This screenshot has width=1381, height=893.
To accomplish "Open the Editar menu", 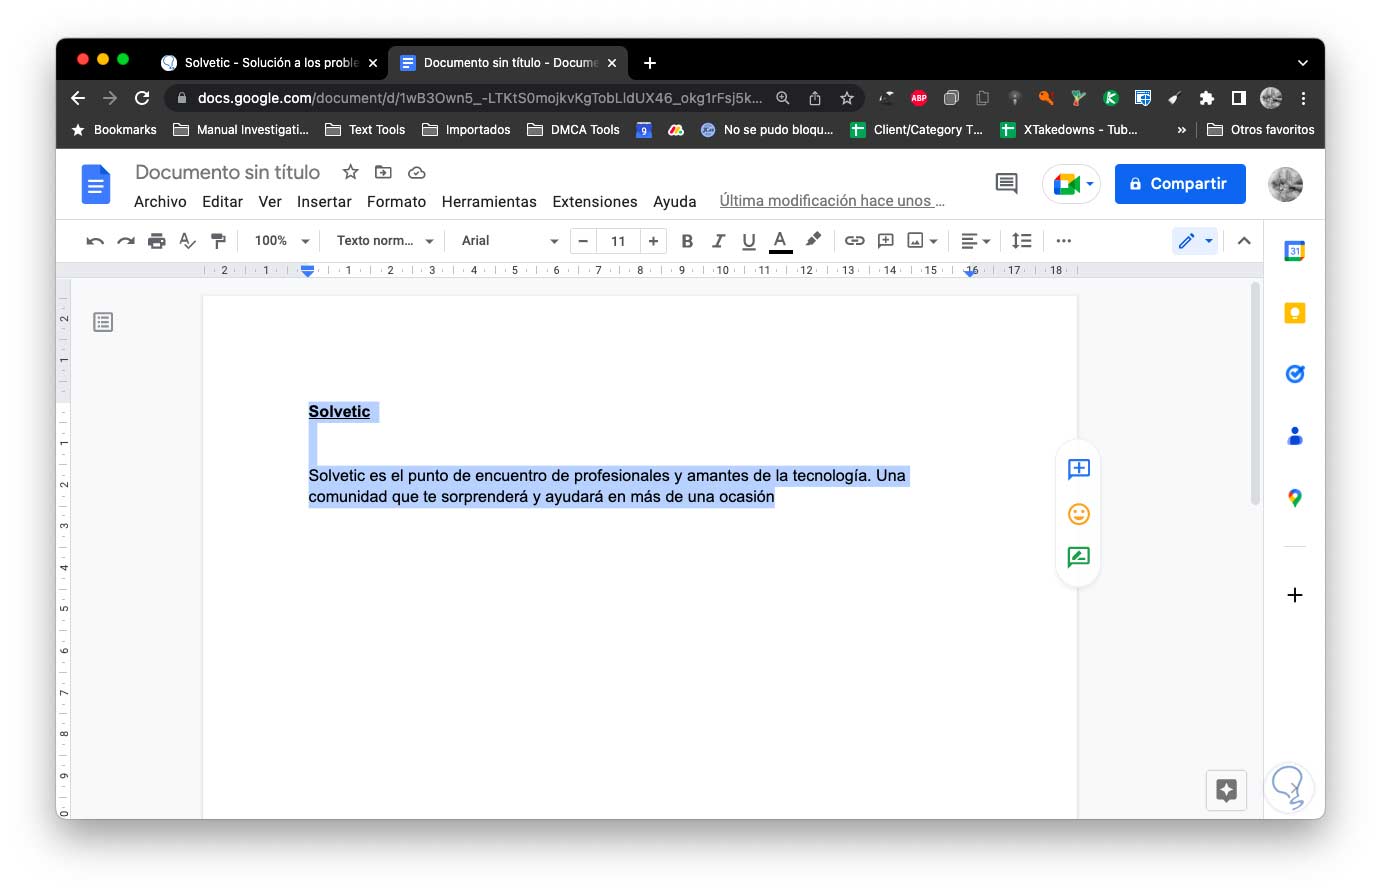I will point(222,202).
